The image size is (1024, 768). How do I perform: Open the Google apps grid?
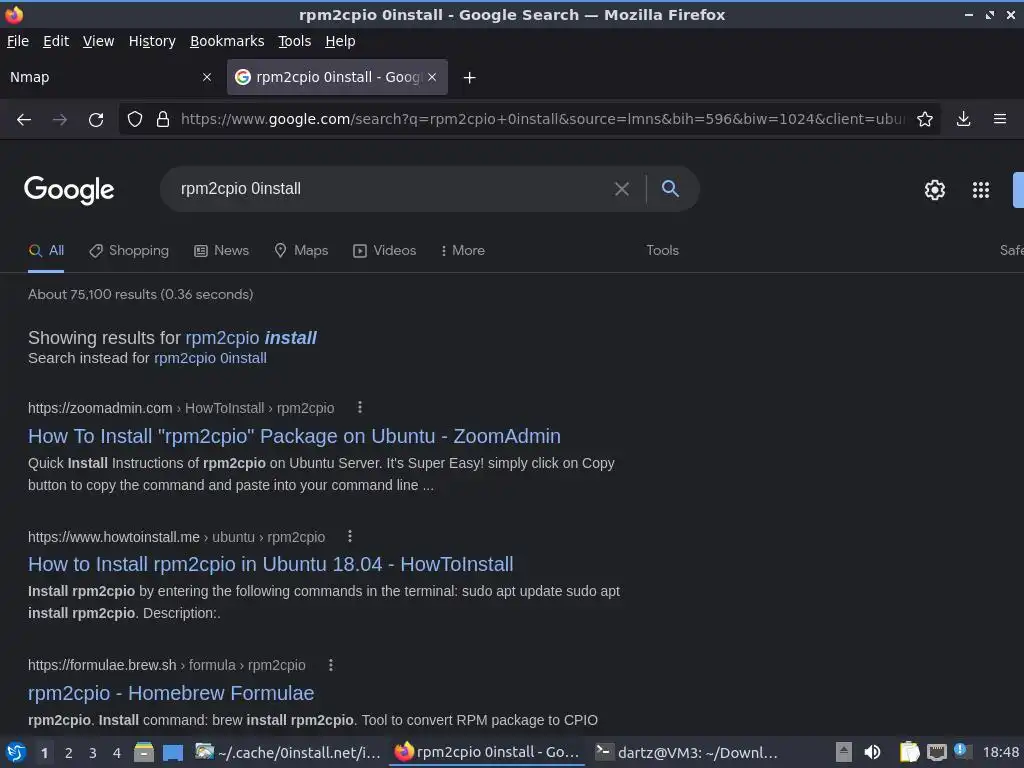(981, 190)
